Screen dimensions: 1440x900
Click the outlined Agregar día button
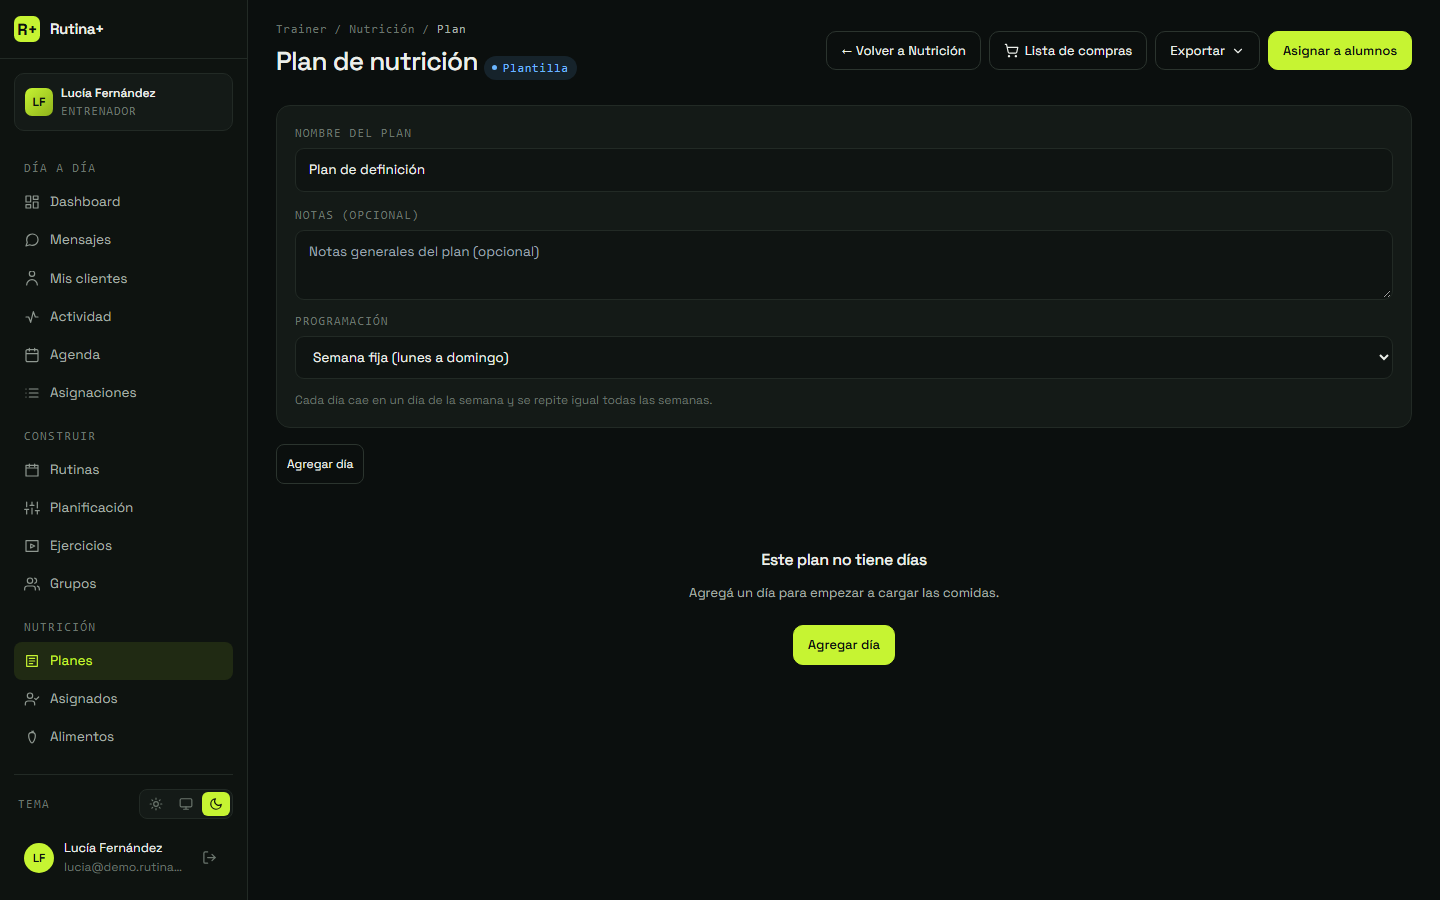tap(320, 464)
